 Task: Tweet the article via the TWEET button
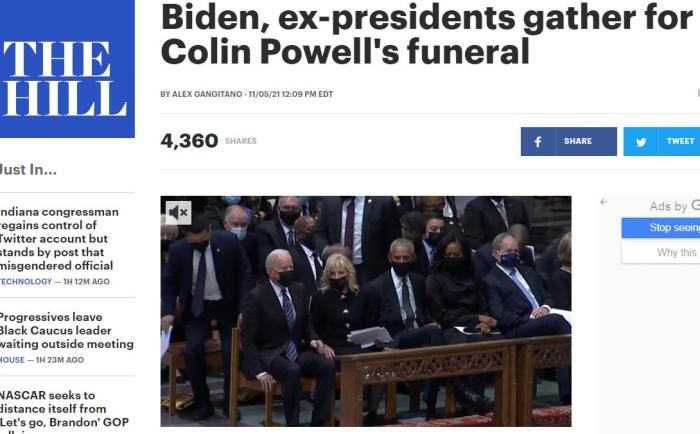[662, 142]
